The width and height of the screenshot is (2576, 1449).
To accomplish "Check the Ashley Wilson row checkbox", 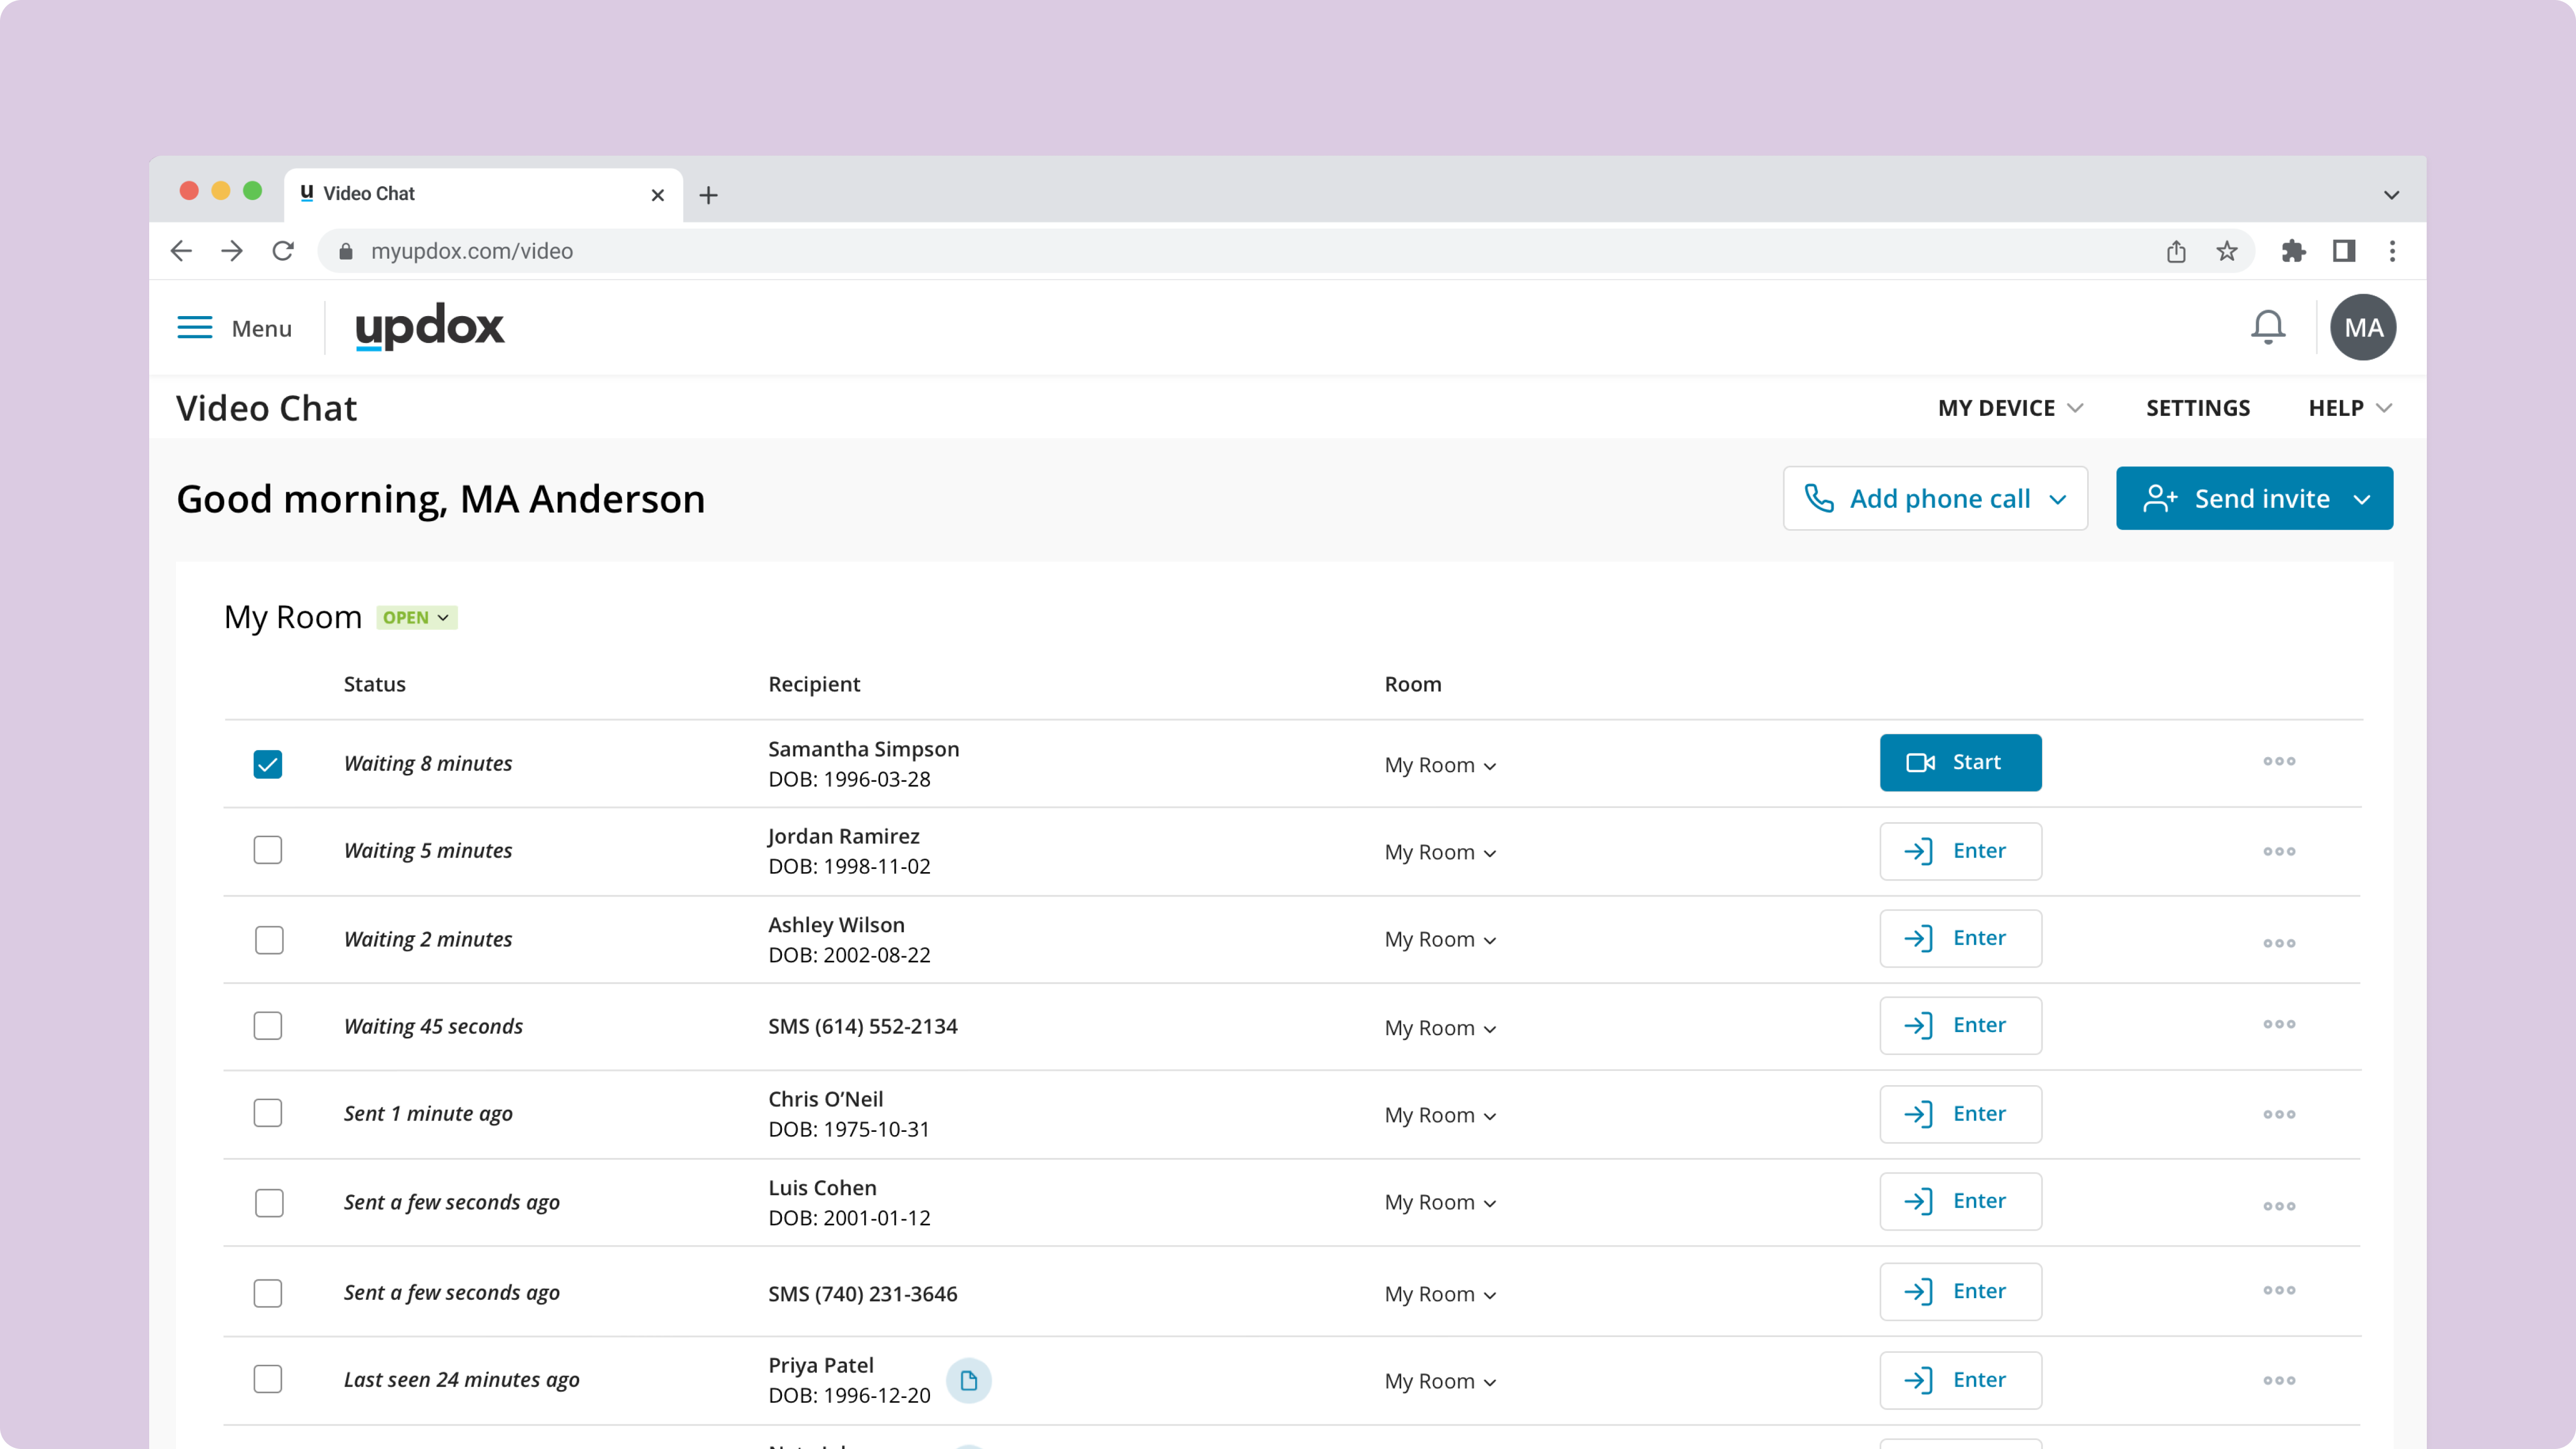I will click(269, 940).
